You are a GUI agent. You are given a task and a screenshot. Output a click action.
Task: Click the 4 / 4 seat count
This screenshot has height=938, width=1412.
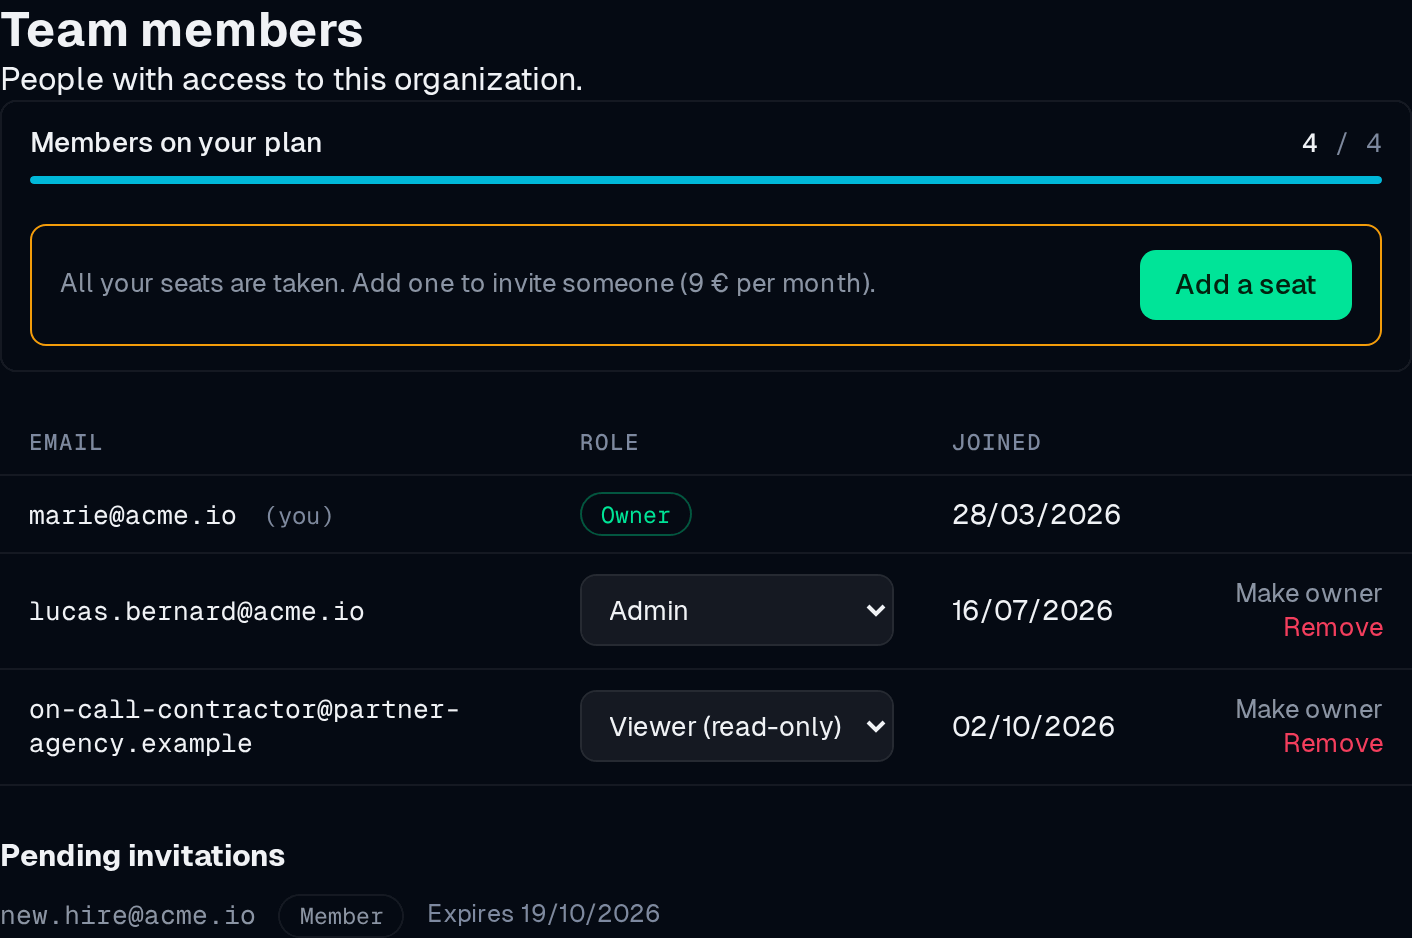(x=1342, y=143)
